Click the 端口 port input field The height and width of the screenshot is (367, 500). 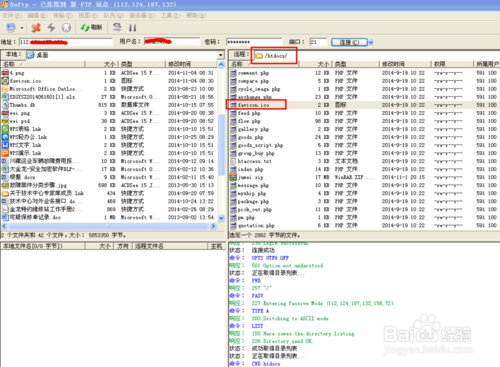point(318,42)
